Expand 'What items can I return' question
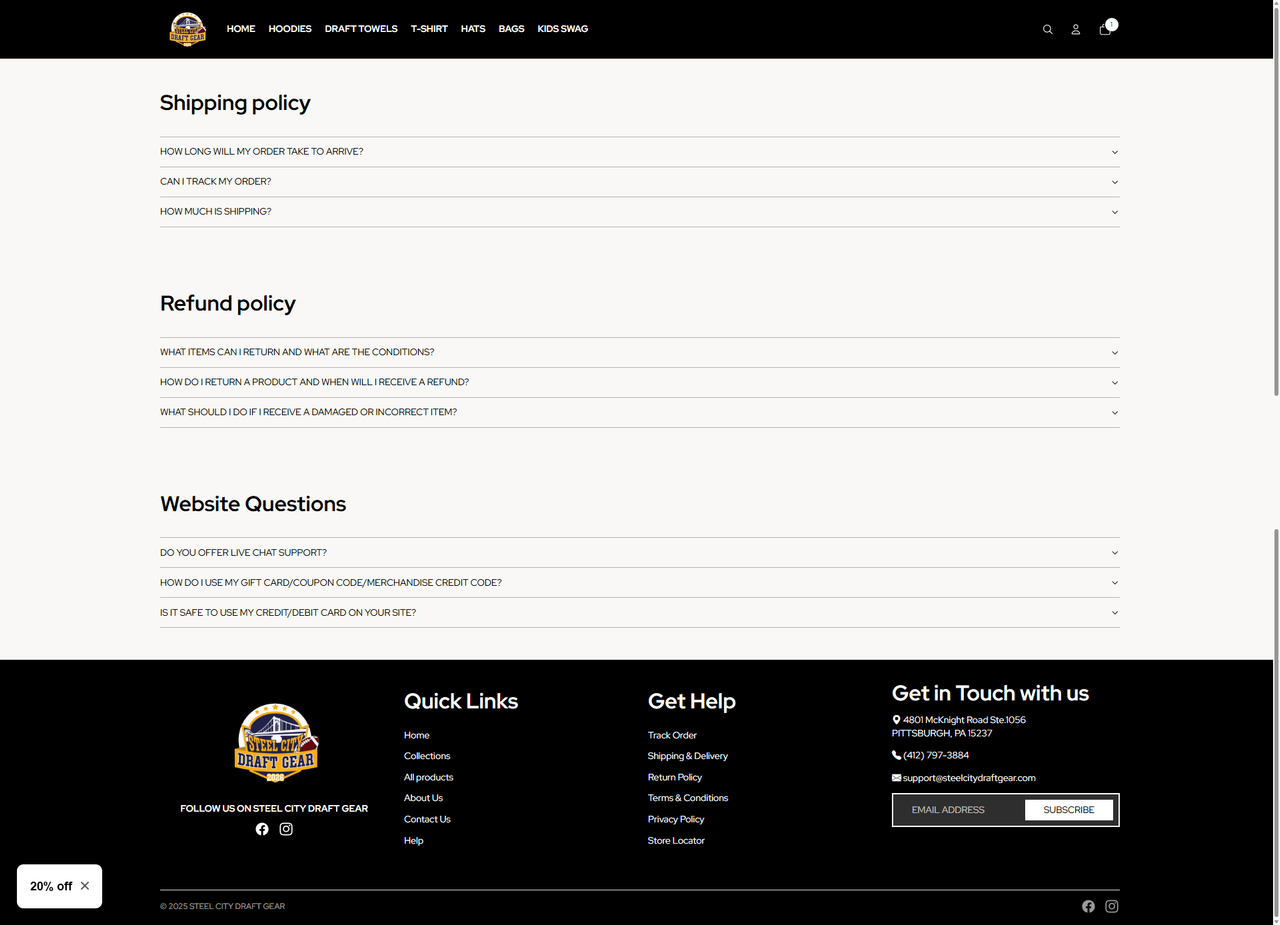Screen dimensions: 1280x925 (x=639, y=352)
